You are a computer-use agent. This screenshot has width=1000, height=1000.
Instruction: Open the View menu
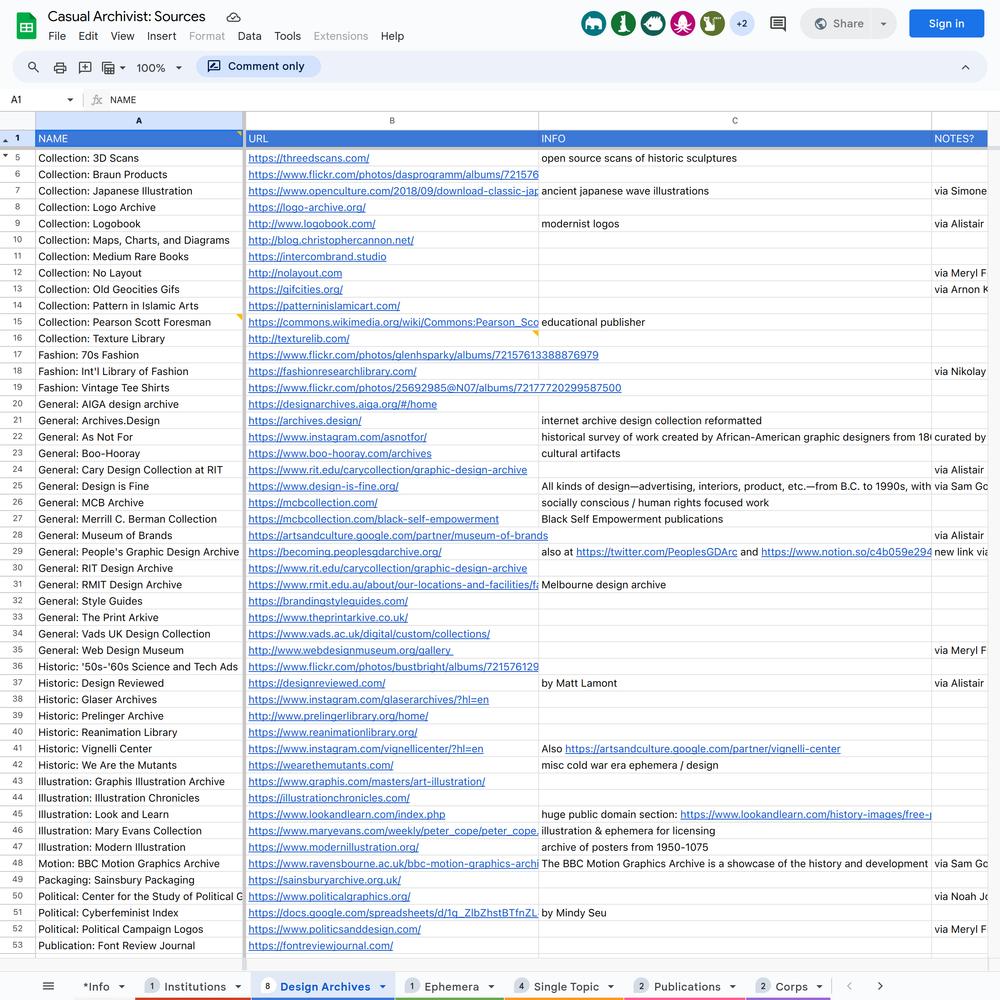(122, 36)
